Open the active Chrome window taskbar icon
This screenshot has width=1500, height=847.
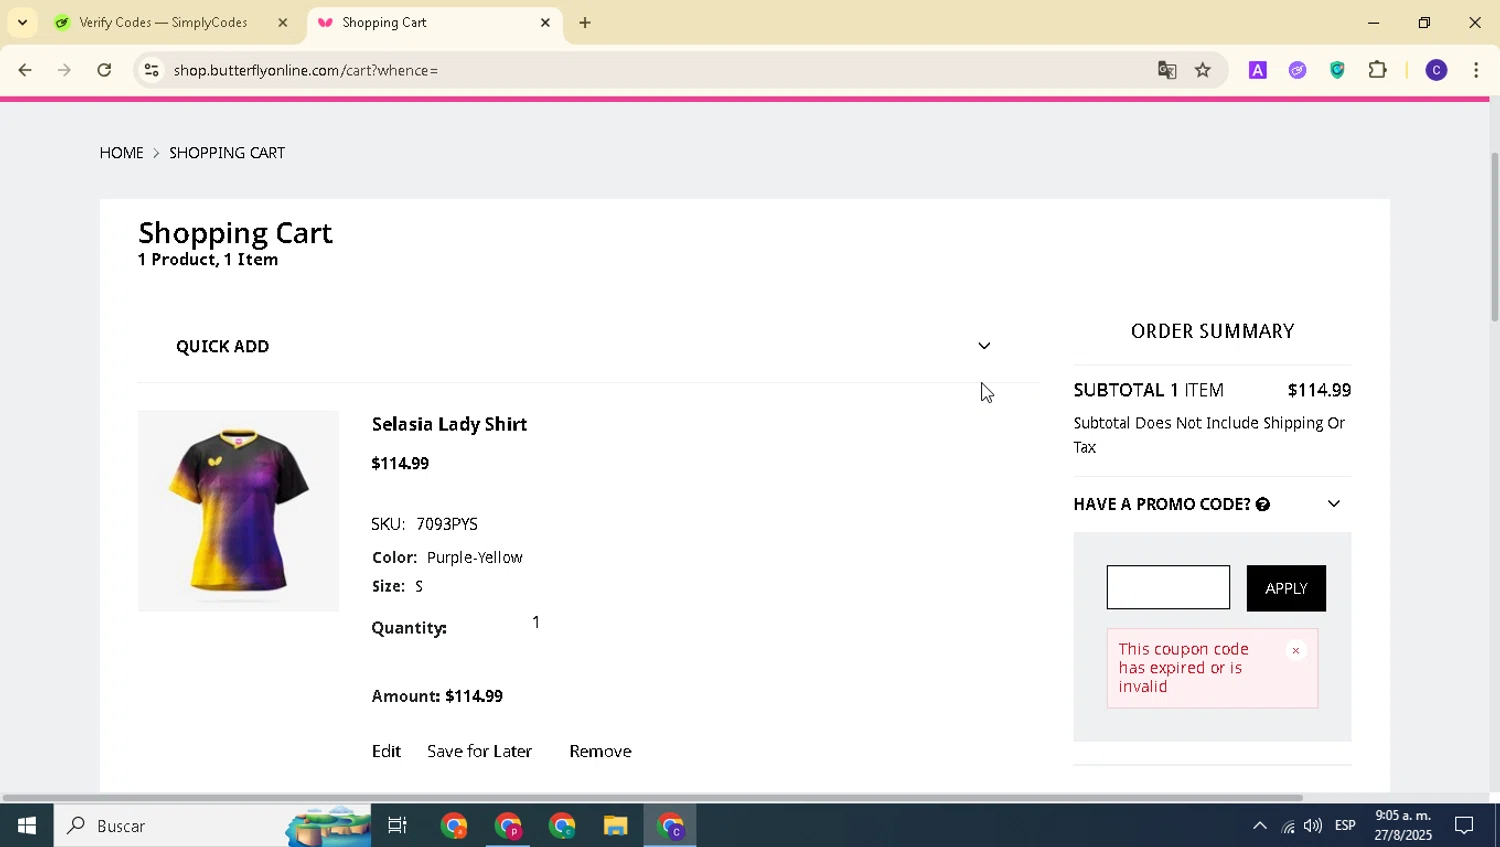click(x=670, y=826)
